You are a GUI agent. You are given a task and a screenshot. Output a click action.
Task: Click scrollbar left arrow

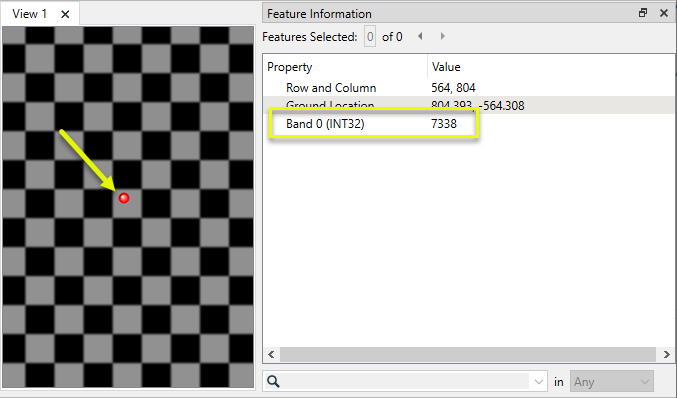[x=271, y=354]
